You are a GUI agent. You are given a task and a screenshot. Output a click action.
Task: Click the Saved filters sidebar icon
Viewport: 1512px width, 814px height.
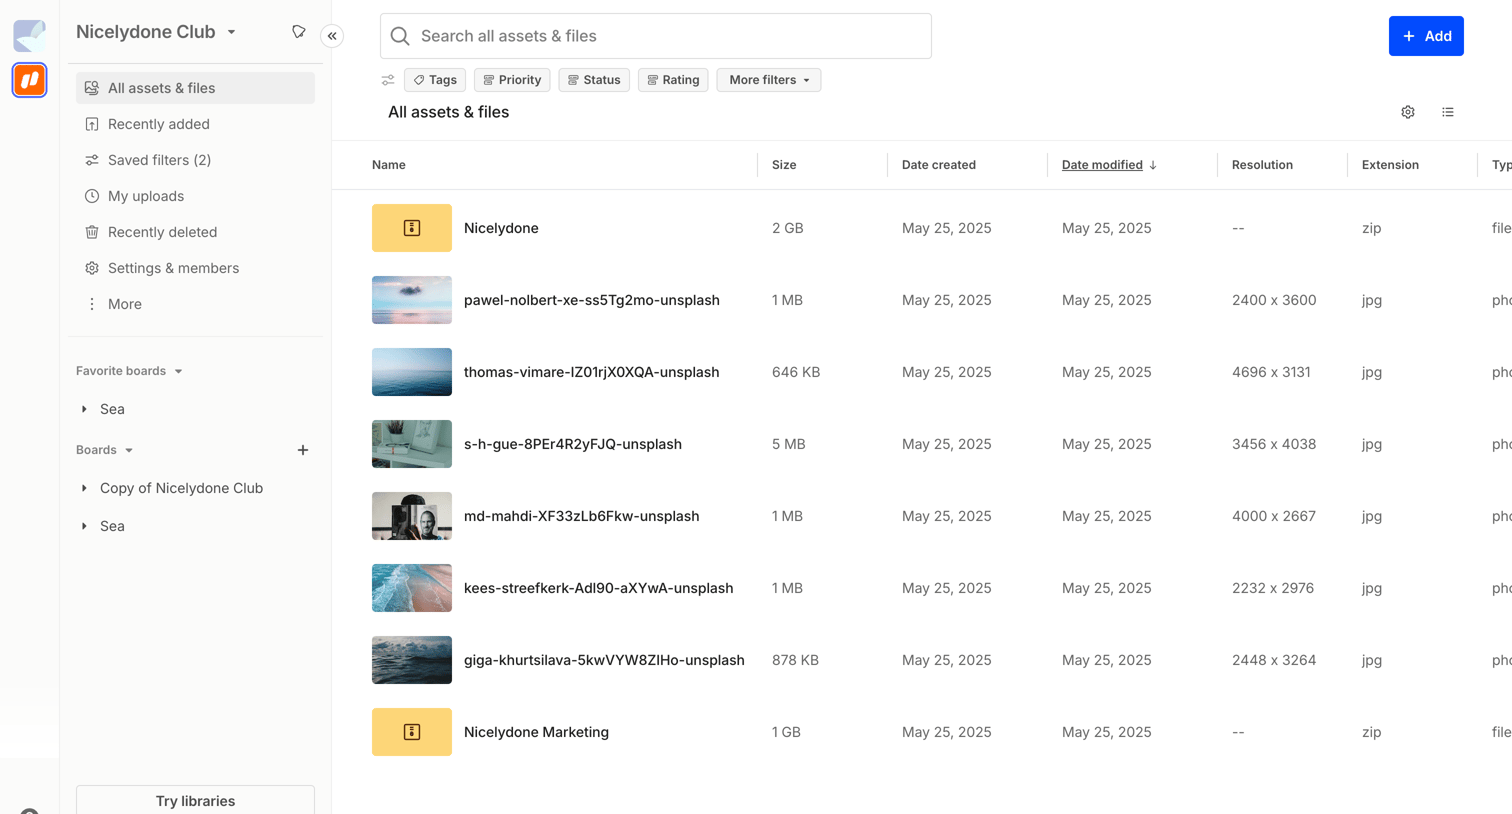(92, 160)
